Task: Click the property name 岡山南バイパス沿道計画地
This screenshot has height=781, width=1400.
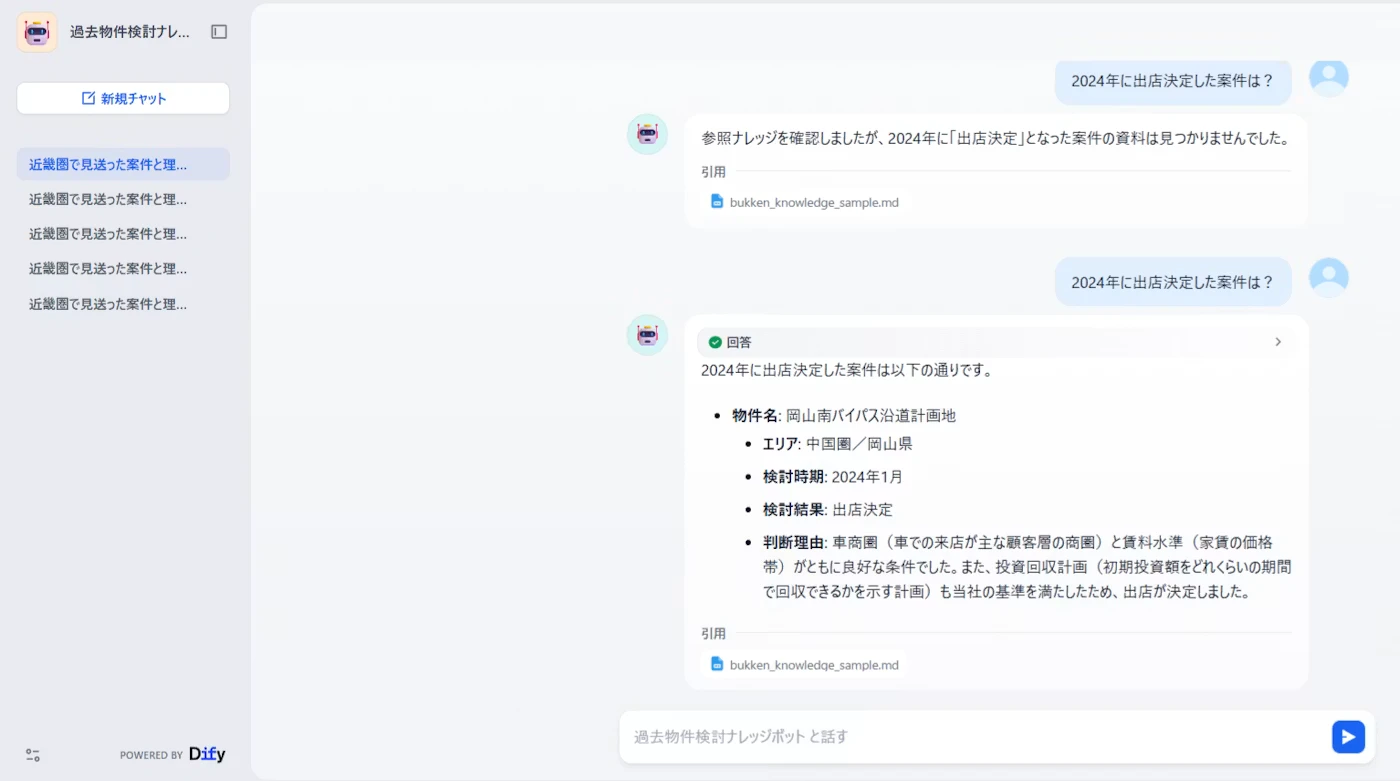Action: point(871,415)
